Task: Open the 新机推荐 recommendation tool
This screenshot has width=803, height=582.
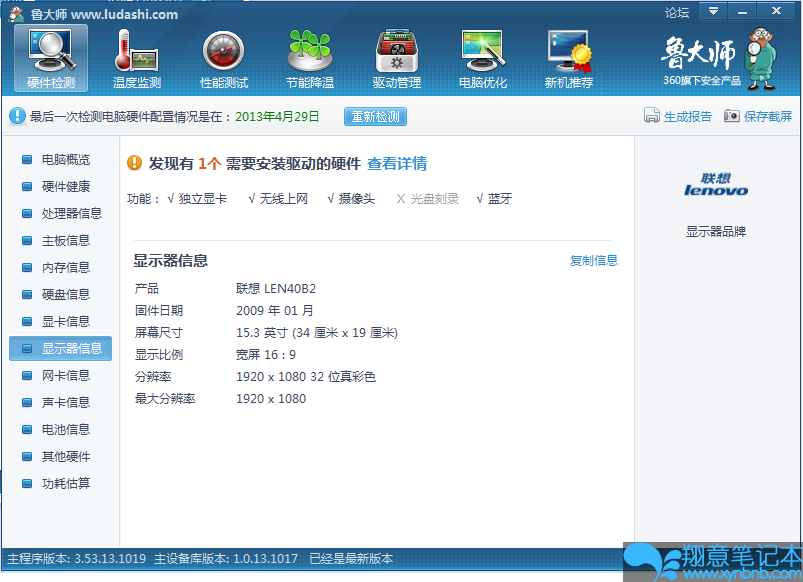Action: click(569, 58)
